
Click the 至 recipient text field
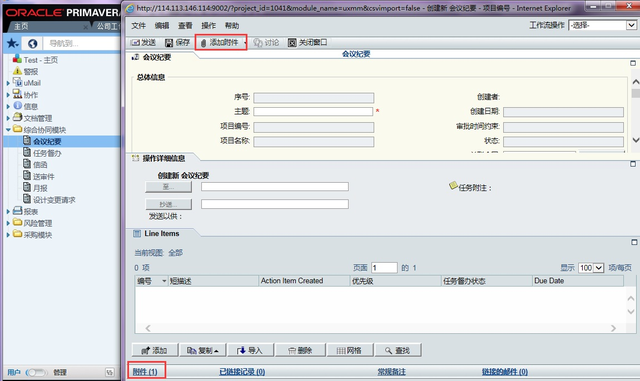[x=275, y=187]
